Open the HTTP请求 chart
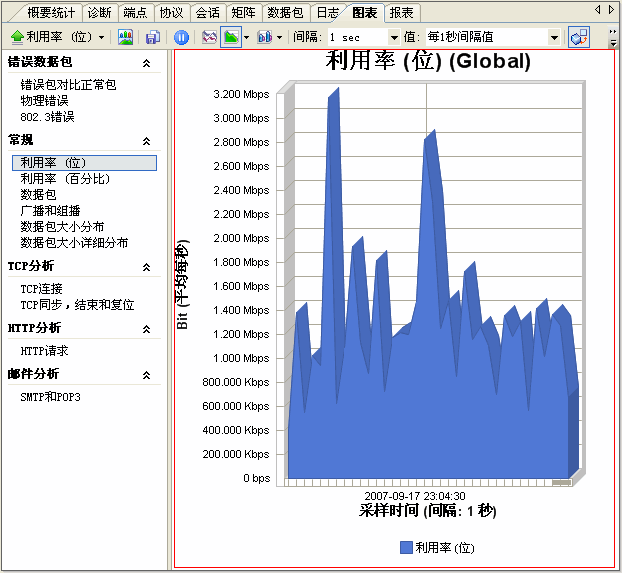Viewport: 622px width, 573px height. coord(44,351)
